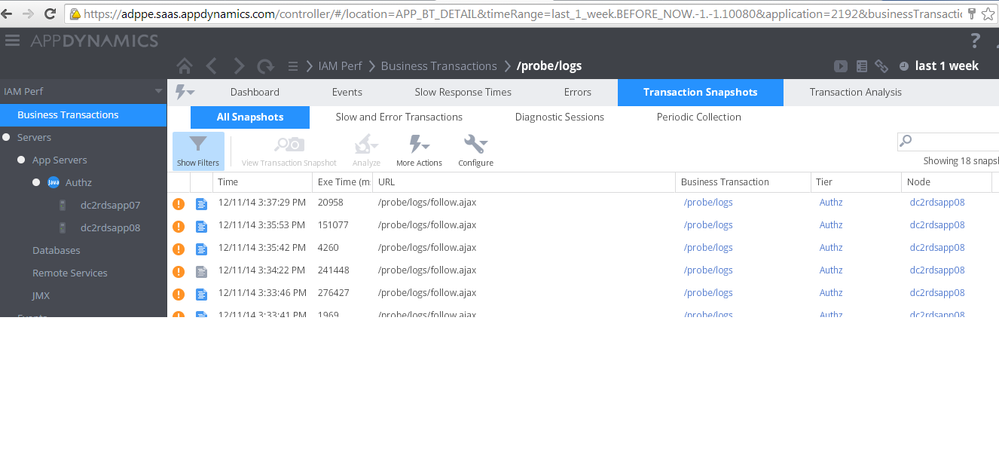999x470 pixels.
Task: Collapse the Authz tier node
Action: pyautogui.click(x=36, y=183)
